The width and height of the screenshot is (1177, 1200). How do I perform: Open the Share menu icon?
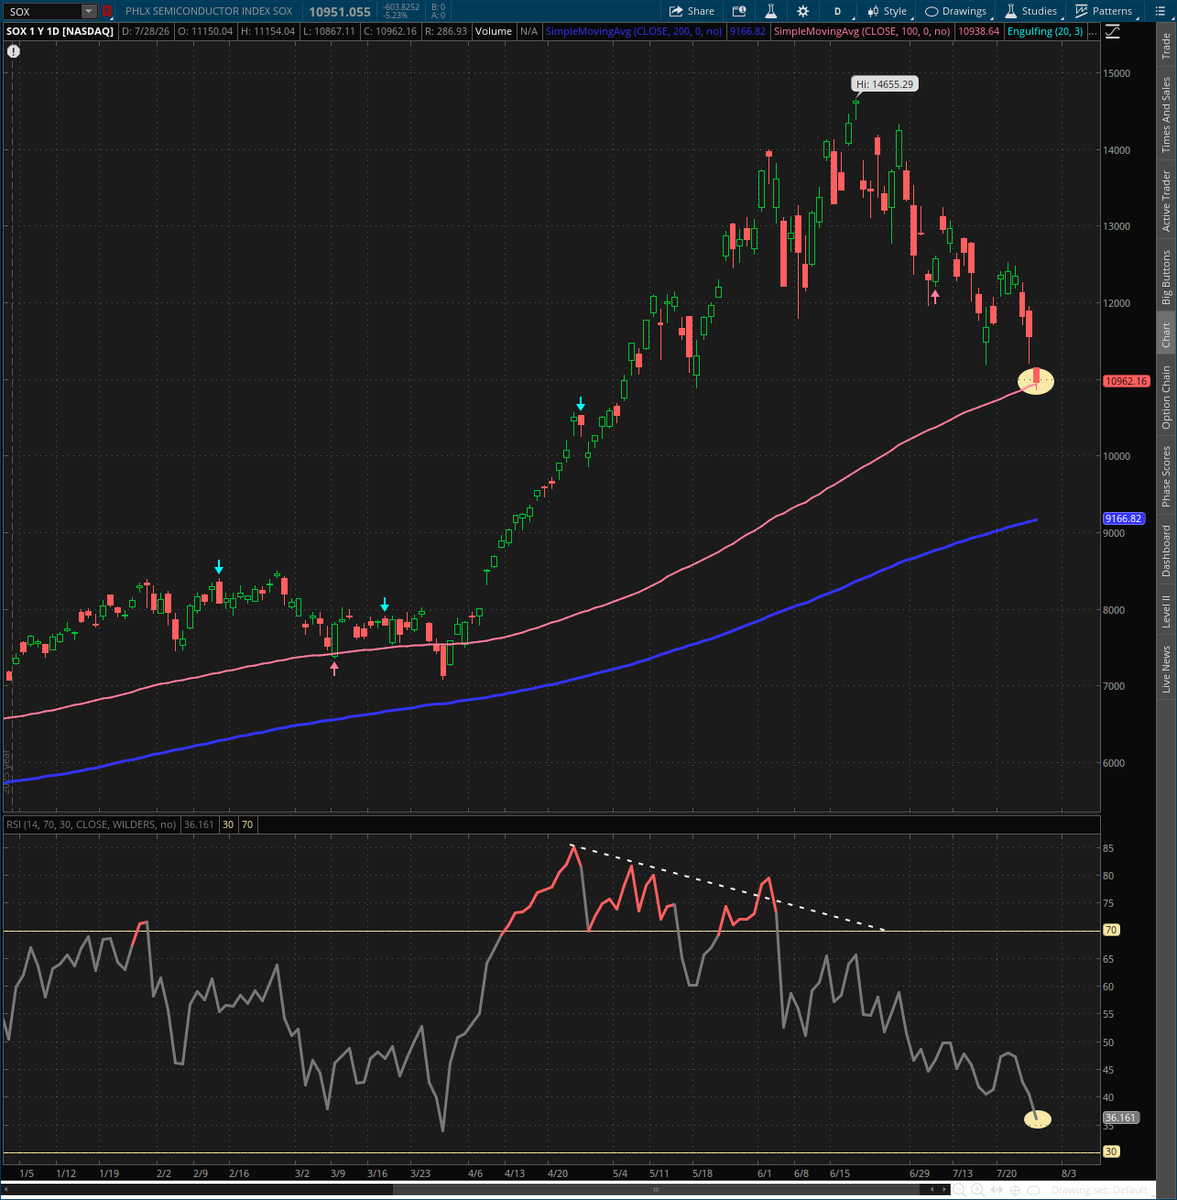[692, 11]
